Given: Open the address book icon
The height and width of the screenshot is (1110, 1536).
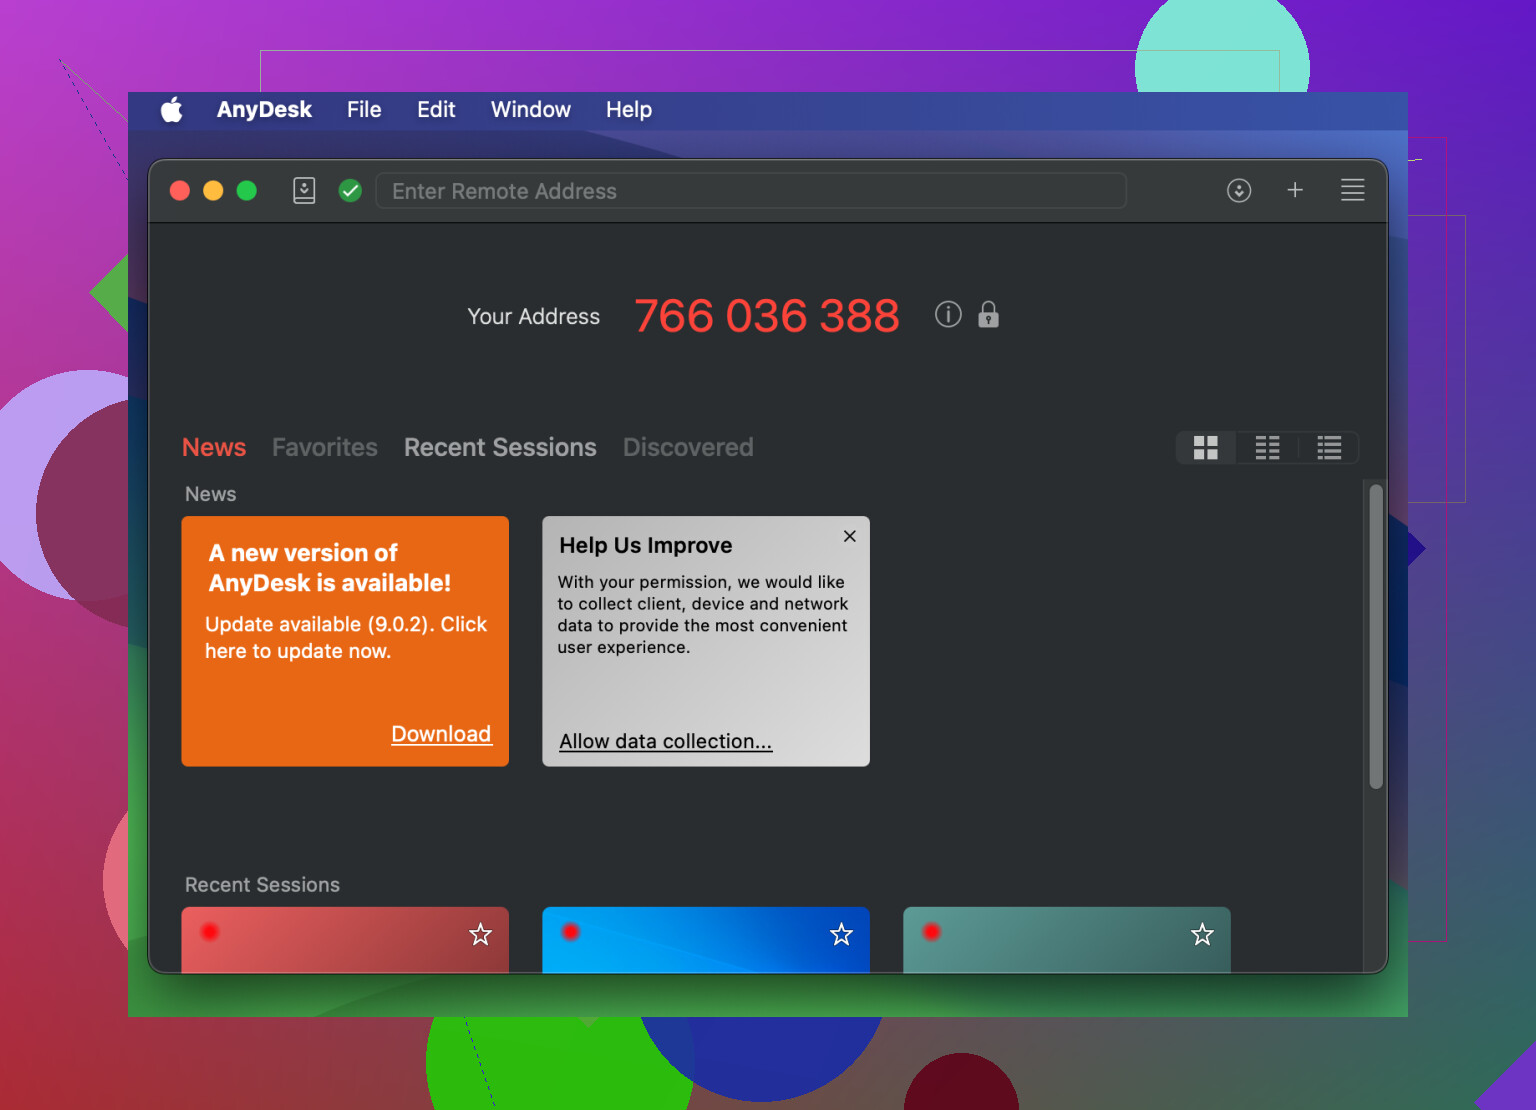Looking at the screenshot, I should [x=304, y=190].
